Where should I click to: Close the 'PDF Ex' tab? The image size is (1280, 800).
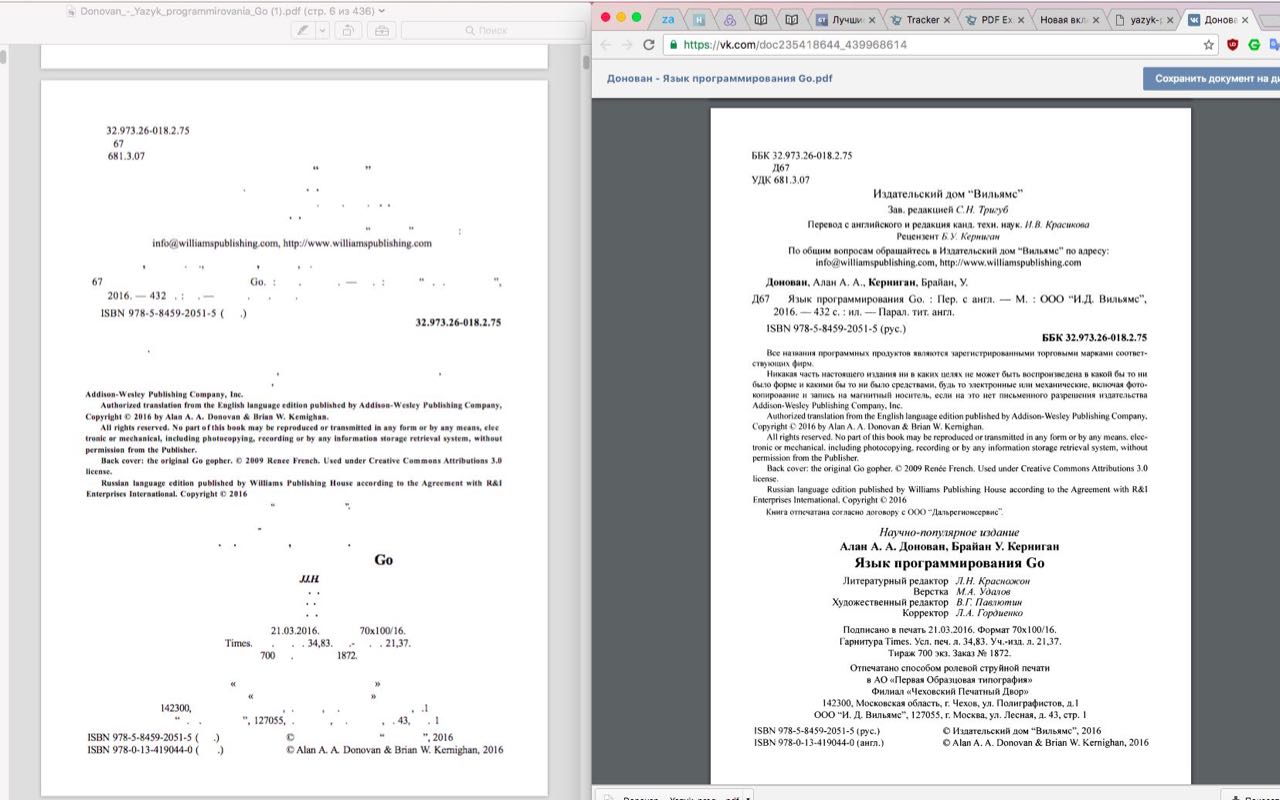[1021, 20]
